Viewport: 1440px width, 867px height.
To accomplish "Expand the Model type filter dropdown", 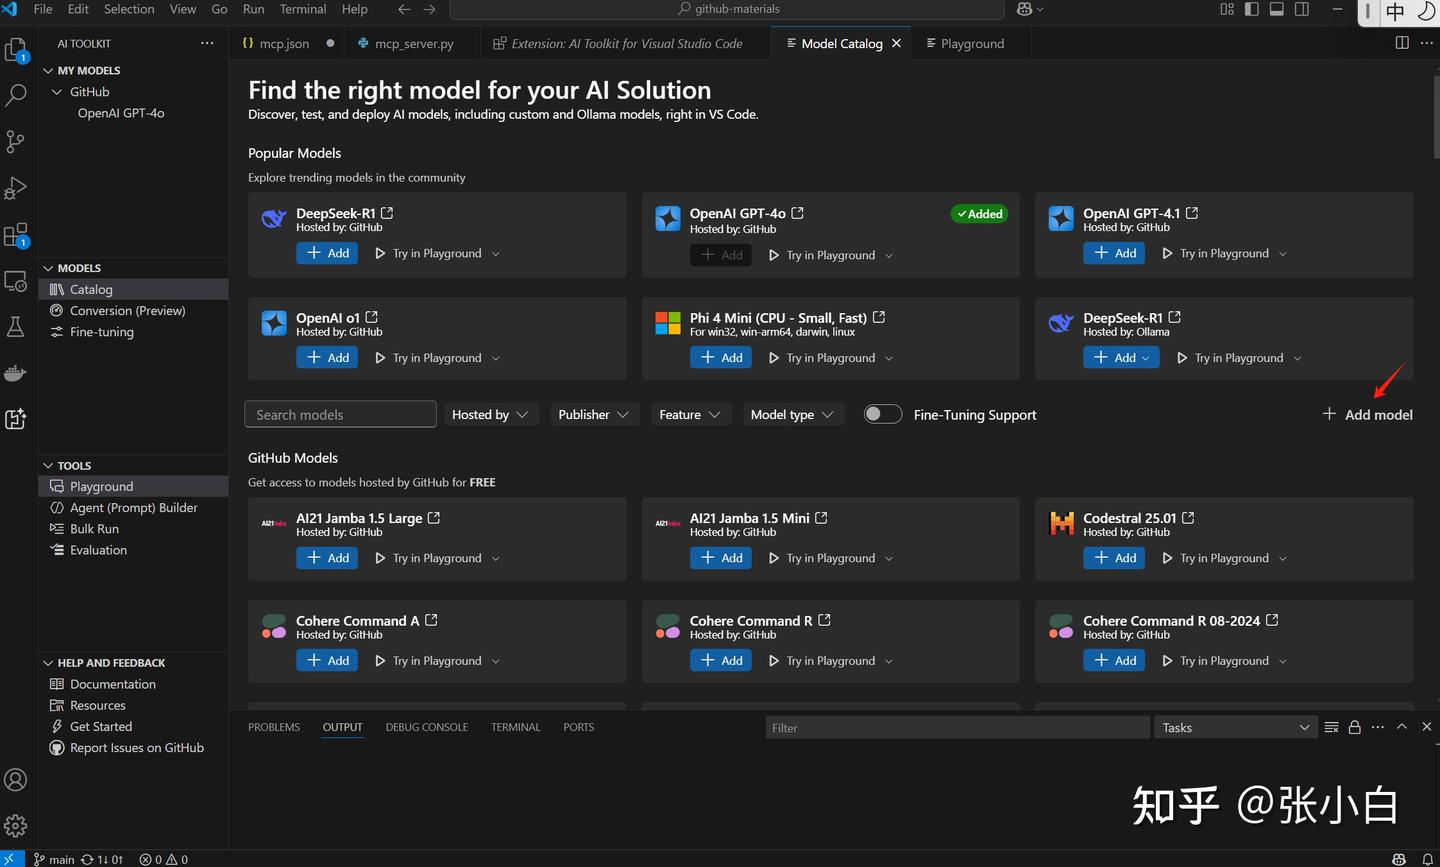I will pyautogui.click(x=792, y=414).
